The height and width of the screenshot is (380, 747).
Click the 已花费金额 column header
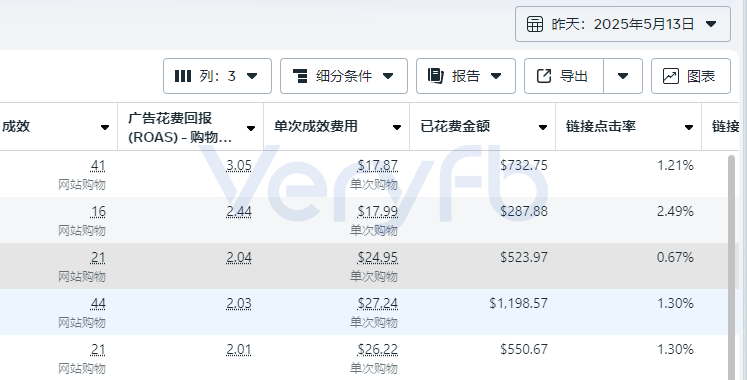tap(483, 127)
